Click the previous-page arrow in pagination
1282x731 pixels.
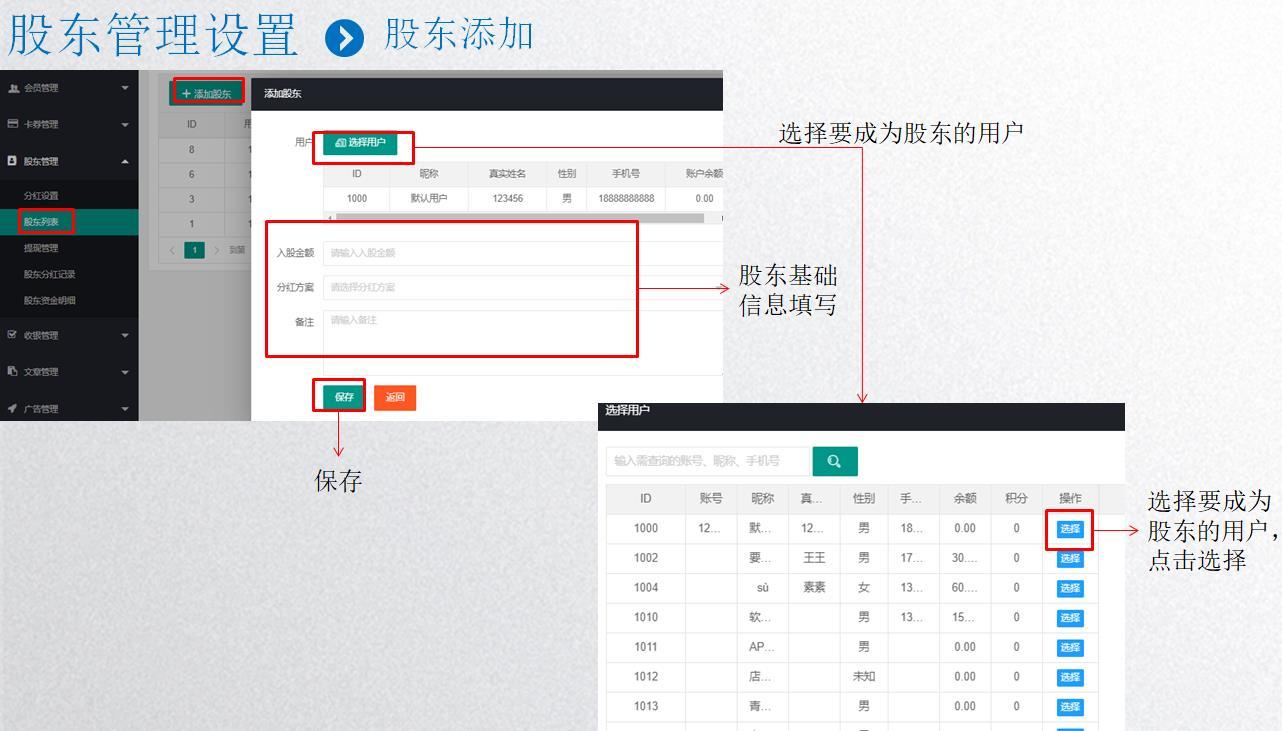[172, 250]
